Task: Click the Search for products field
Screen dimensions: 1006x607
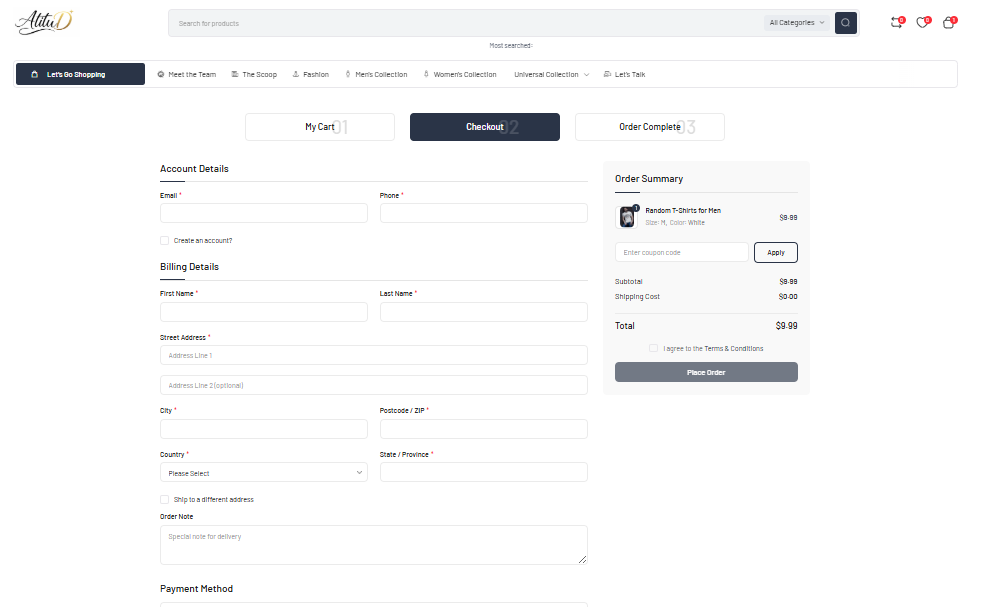Action: pyautogui.click(x=466, y=23)
